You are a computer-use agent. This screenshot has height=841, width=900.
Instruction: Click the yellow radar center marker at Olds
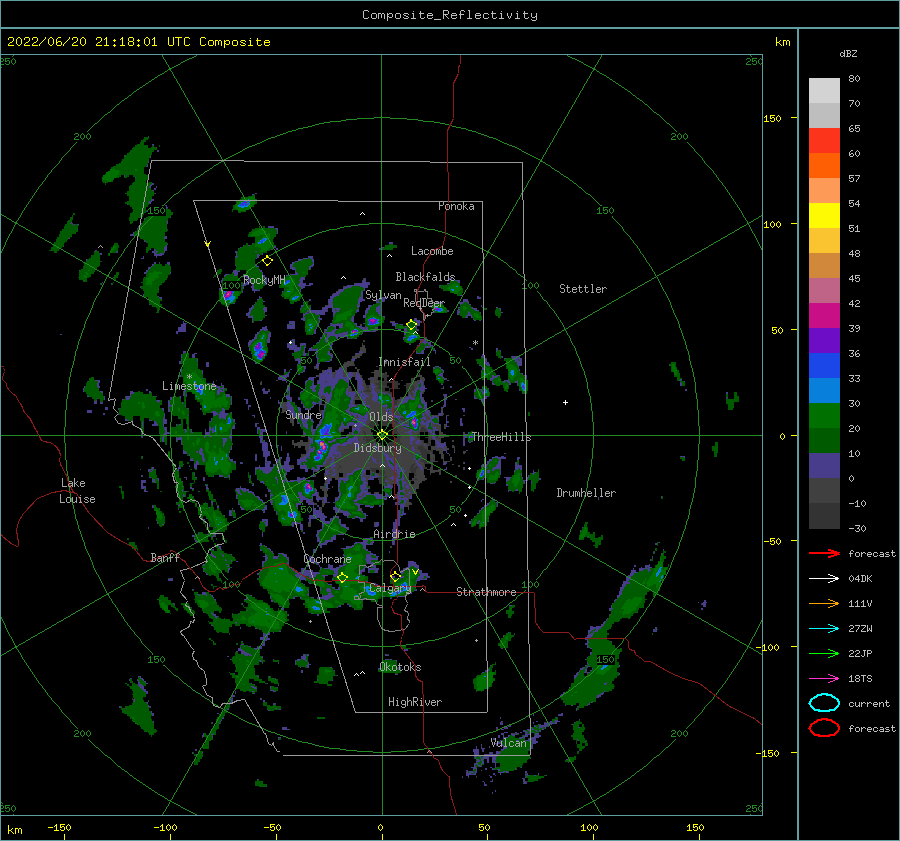382,435
